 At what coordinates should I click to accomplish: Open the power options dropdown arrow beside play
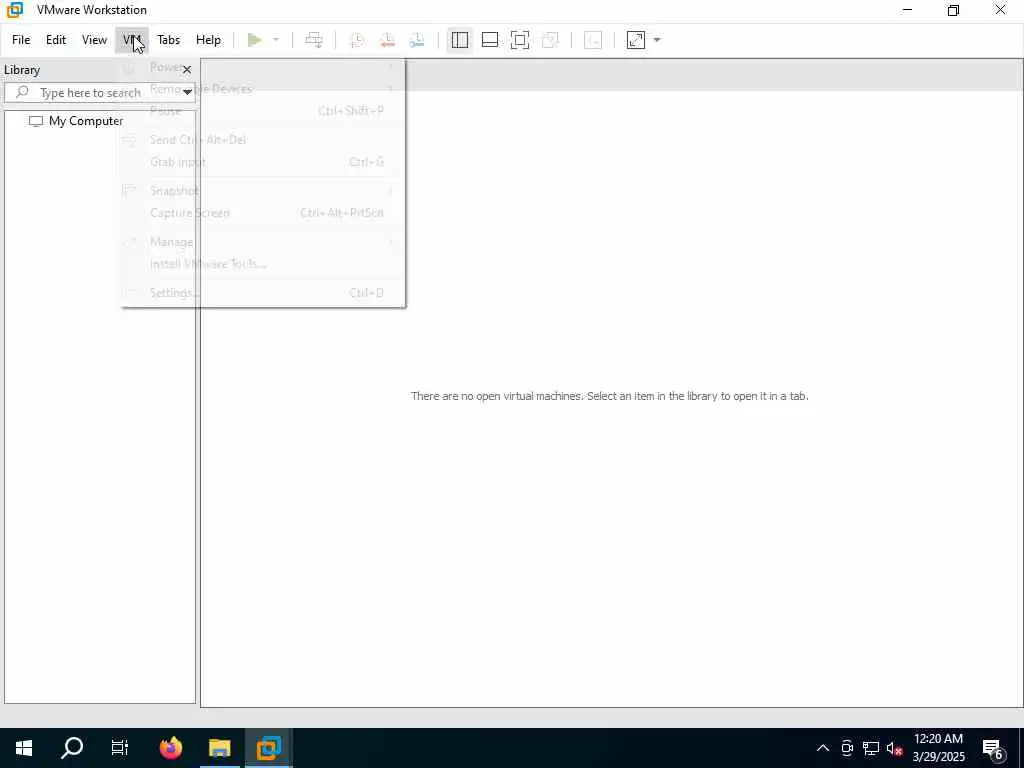[x=276, y=40]
